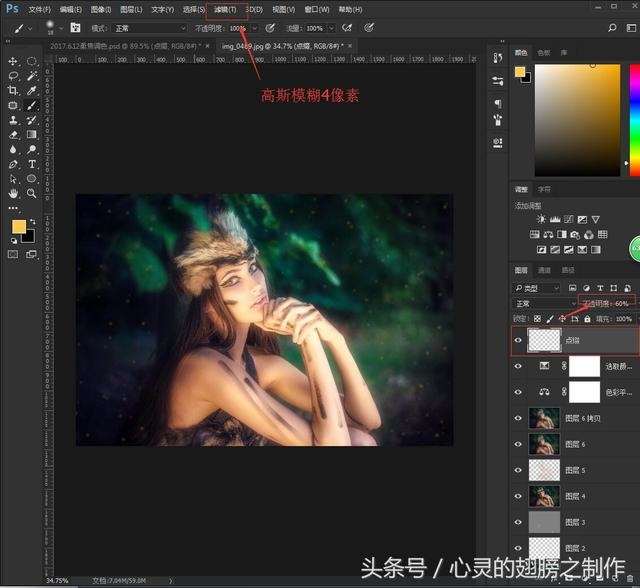Open the 滤镜(T) menu
640x588 pixels.
(225, 9)
